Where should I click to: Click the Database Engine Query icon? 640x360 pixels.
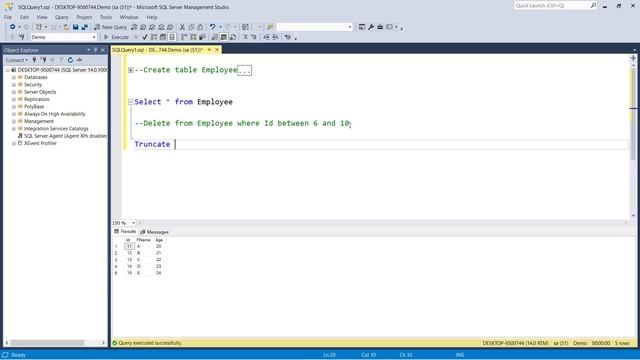(134, 27)
